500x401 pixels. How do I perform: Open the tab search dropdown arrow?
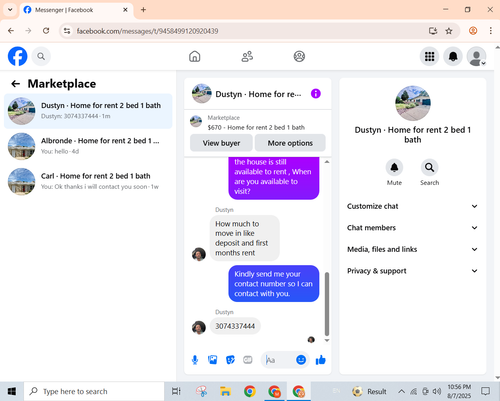pos(10,10)
